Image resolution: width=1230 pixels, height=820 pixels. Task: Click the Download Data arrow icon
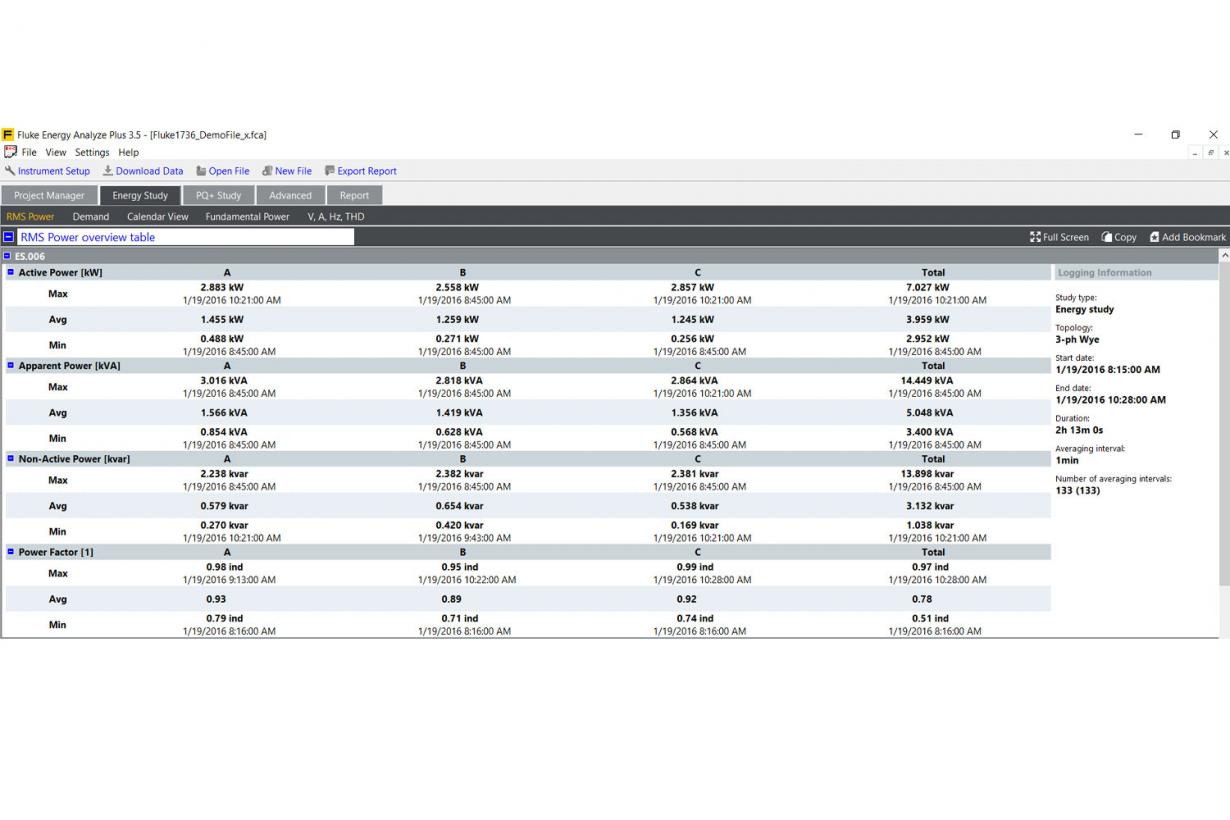tap(108, 171)
